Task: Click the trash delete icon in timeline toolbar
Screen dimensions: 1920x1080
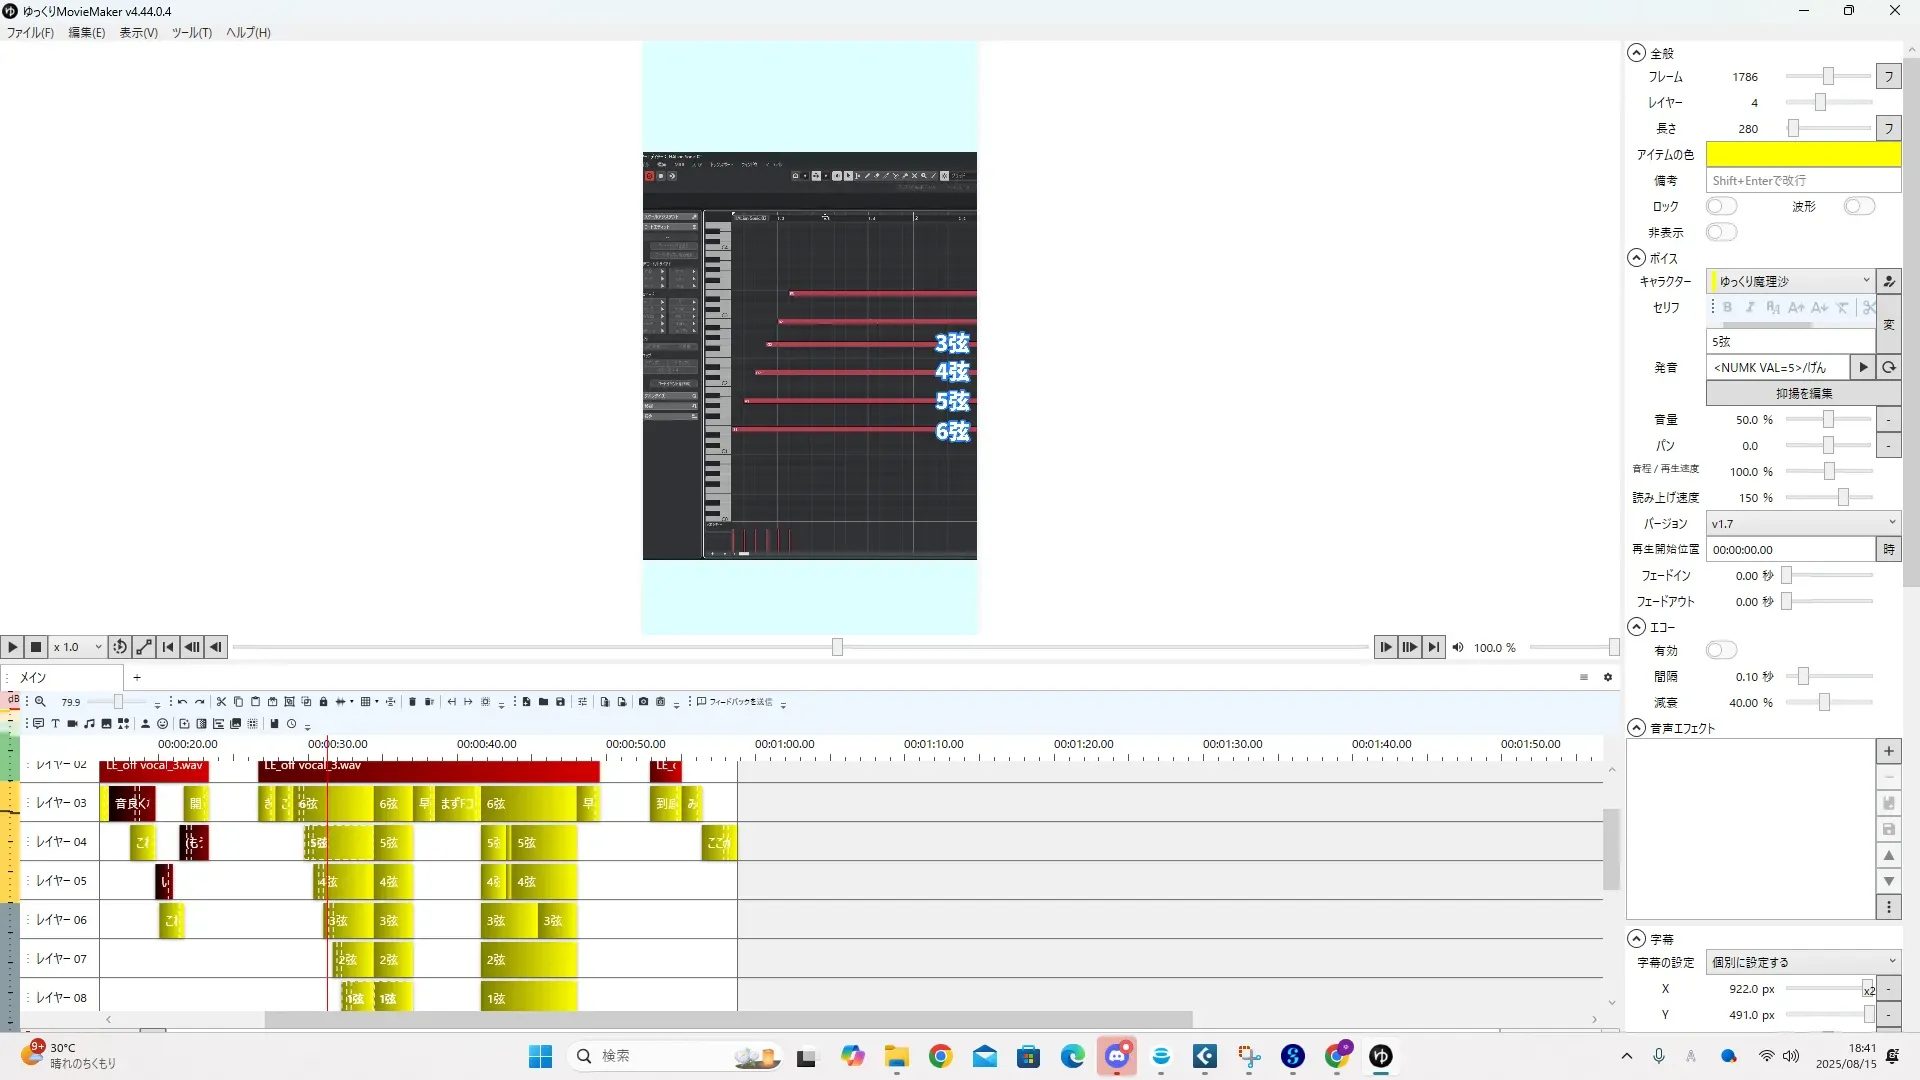Action: (412, 702)
